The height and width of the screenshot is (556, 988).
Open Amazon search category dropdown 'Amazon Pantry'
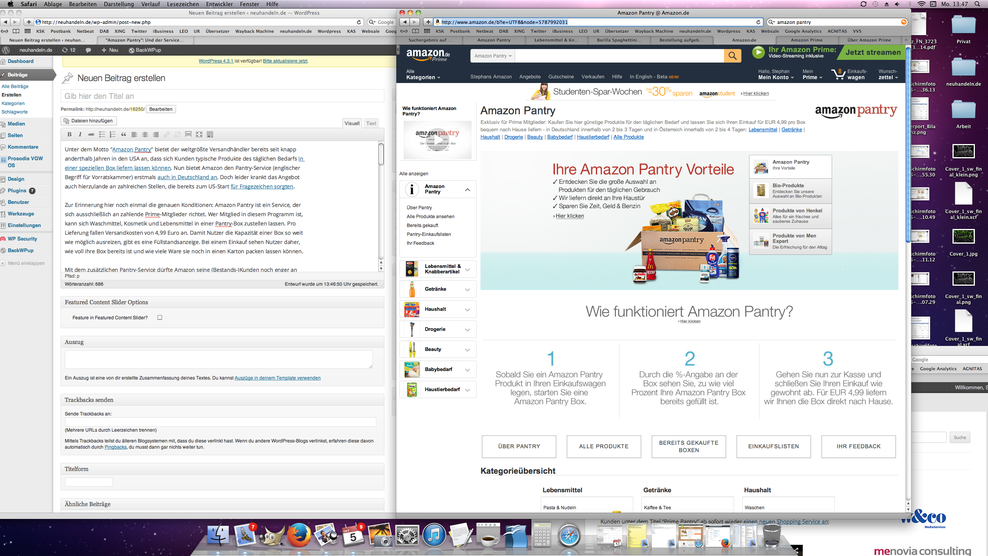click(x=493, y=55)
